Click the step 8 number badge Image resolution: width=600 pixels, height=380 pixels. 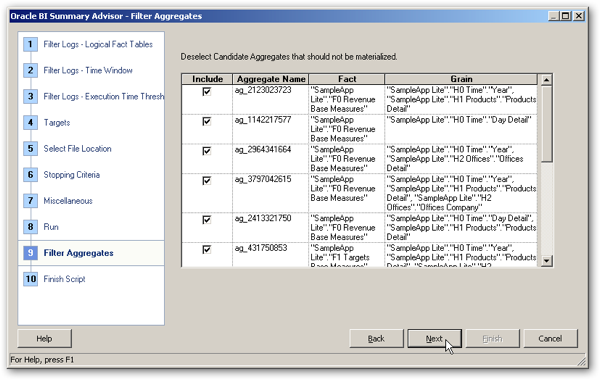[31, 227]
